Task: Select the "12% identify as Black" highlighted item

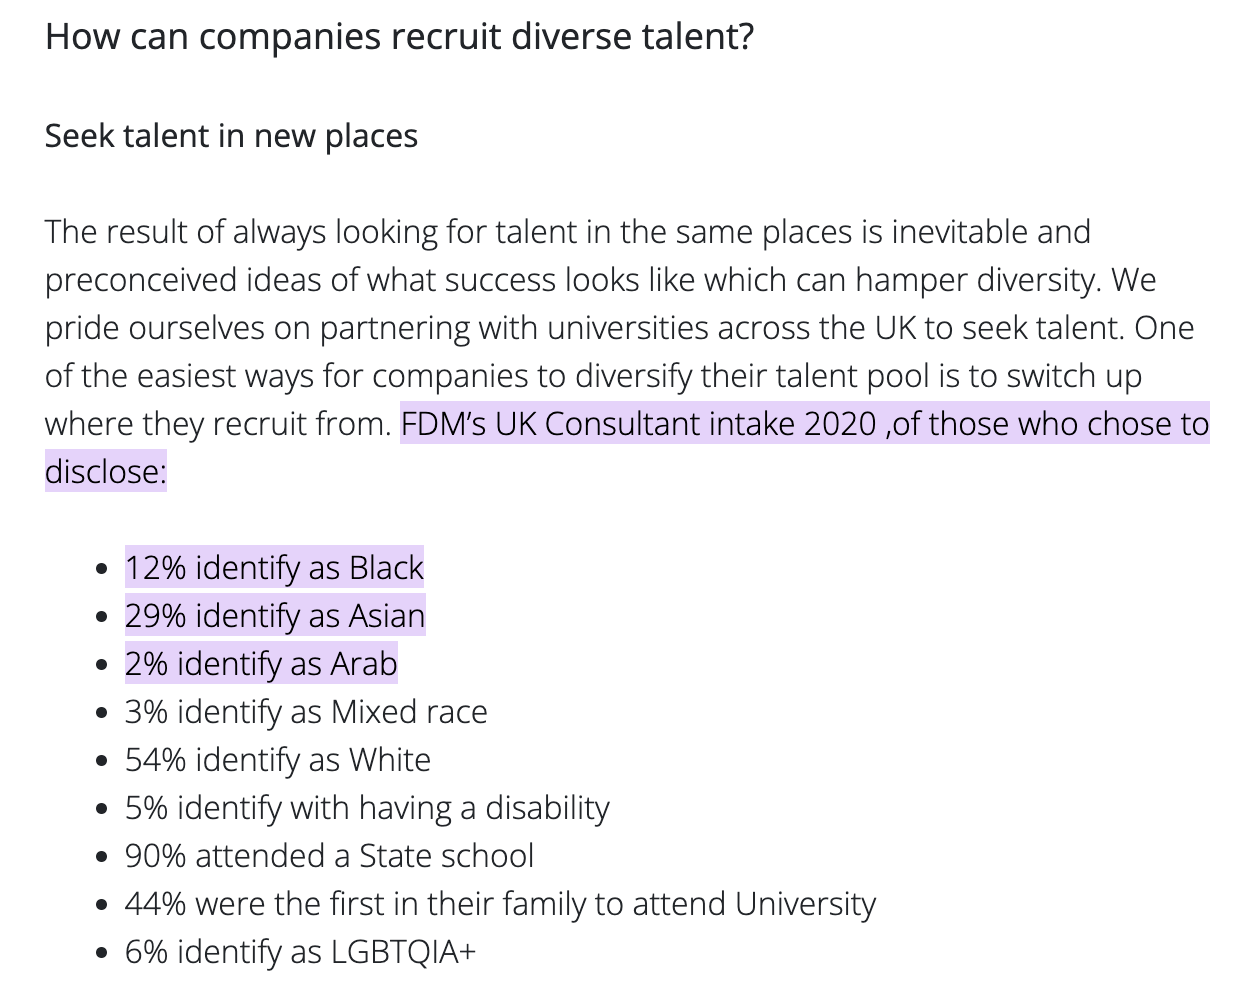Action: pyautogui.click(x=274, y=568)
